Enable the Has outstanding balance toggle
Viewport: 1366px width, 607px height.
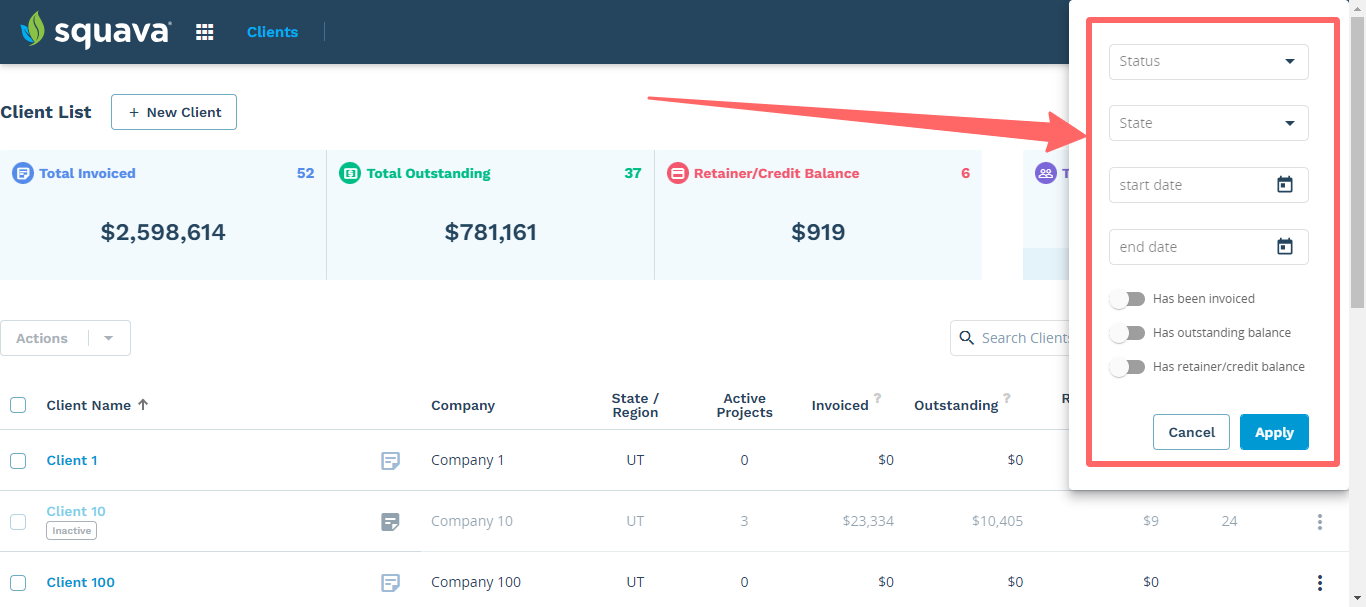click(1127, 332)
